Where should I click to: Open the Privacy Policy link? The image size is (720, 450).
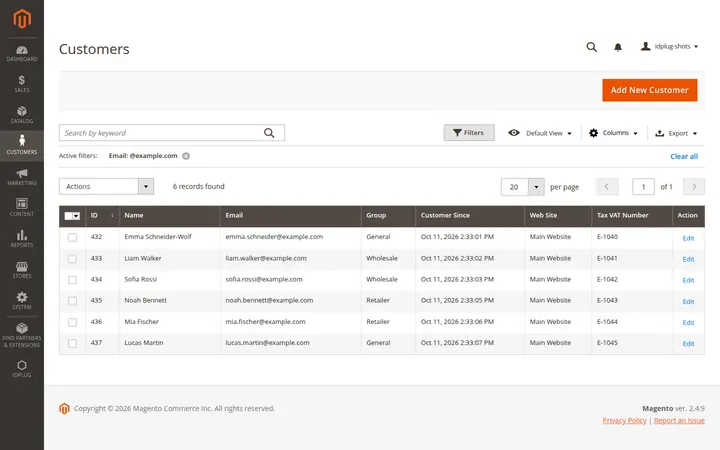tap(624, 421)
